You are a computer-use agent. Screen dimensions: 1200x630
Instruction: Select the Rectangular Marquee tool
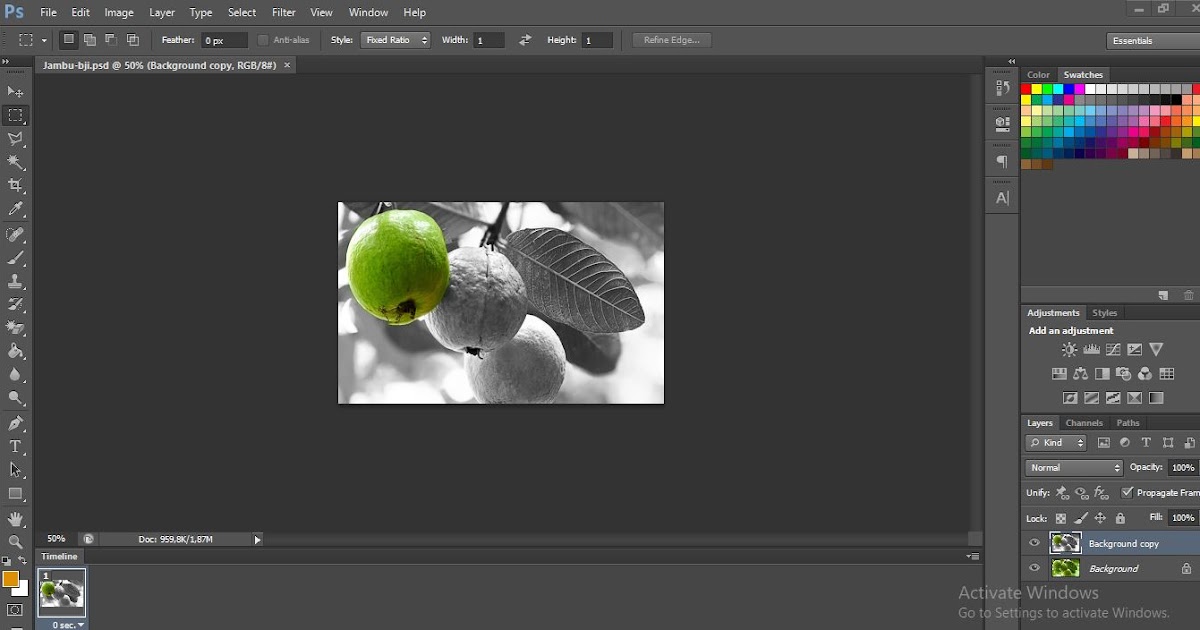[x=15, y=116]
